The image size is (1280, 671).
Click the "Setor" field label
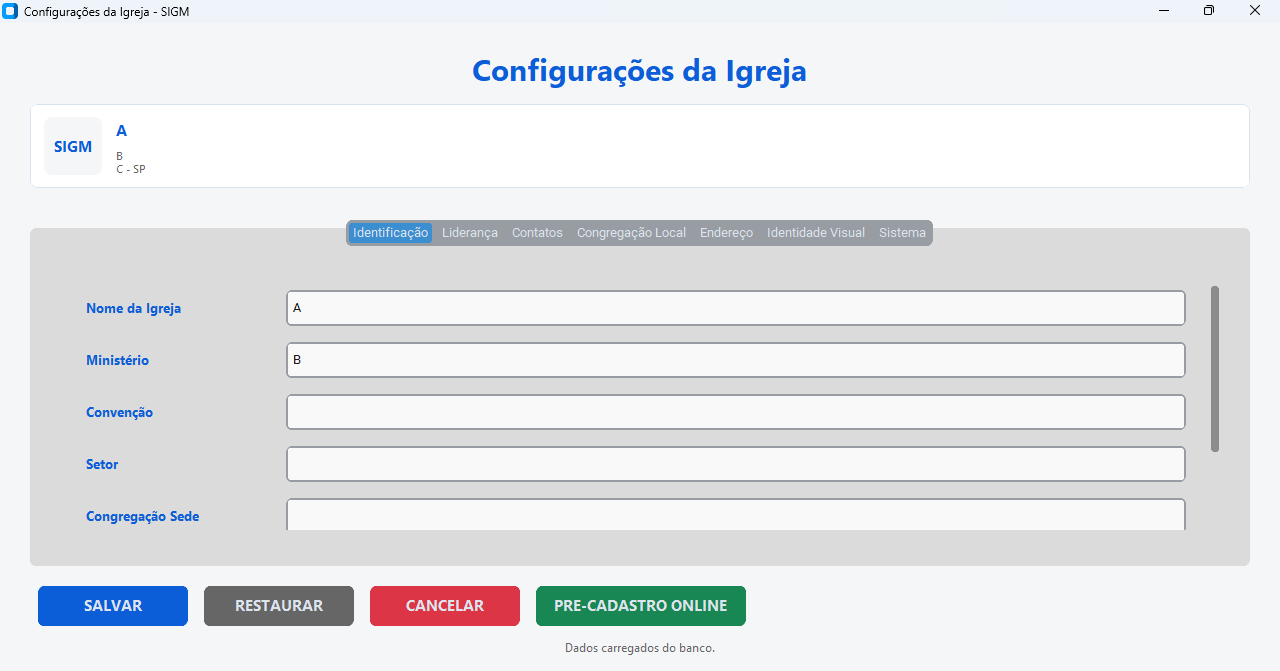(x=102, y=464)
